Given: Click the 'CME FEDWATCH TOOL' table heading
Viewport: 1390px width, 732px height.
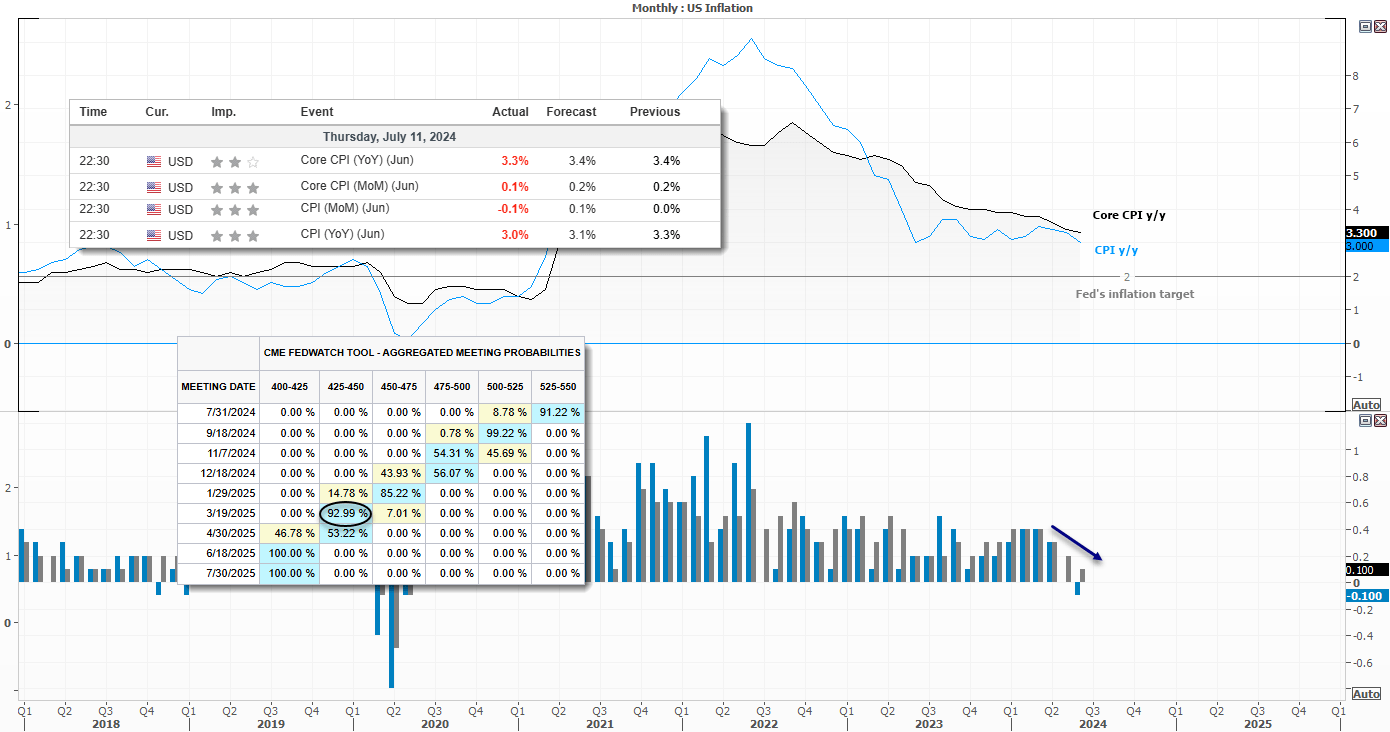Looking at the screenshot, I should click(x=421, y=353).
